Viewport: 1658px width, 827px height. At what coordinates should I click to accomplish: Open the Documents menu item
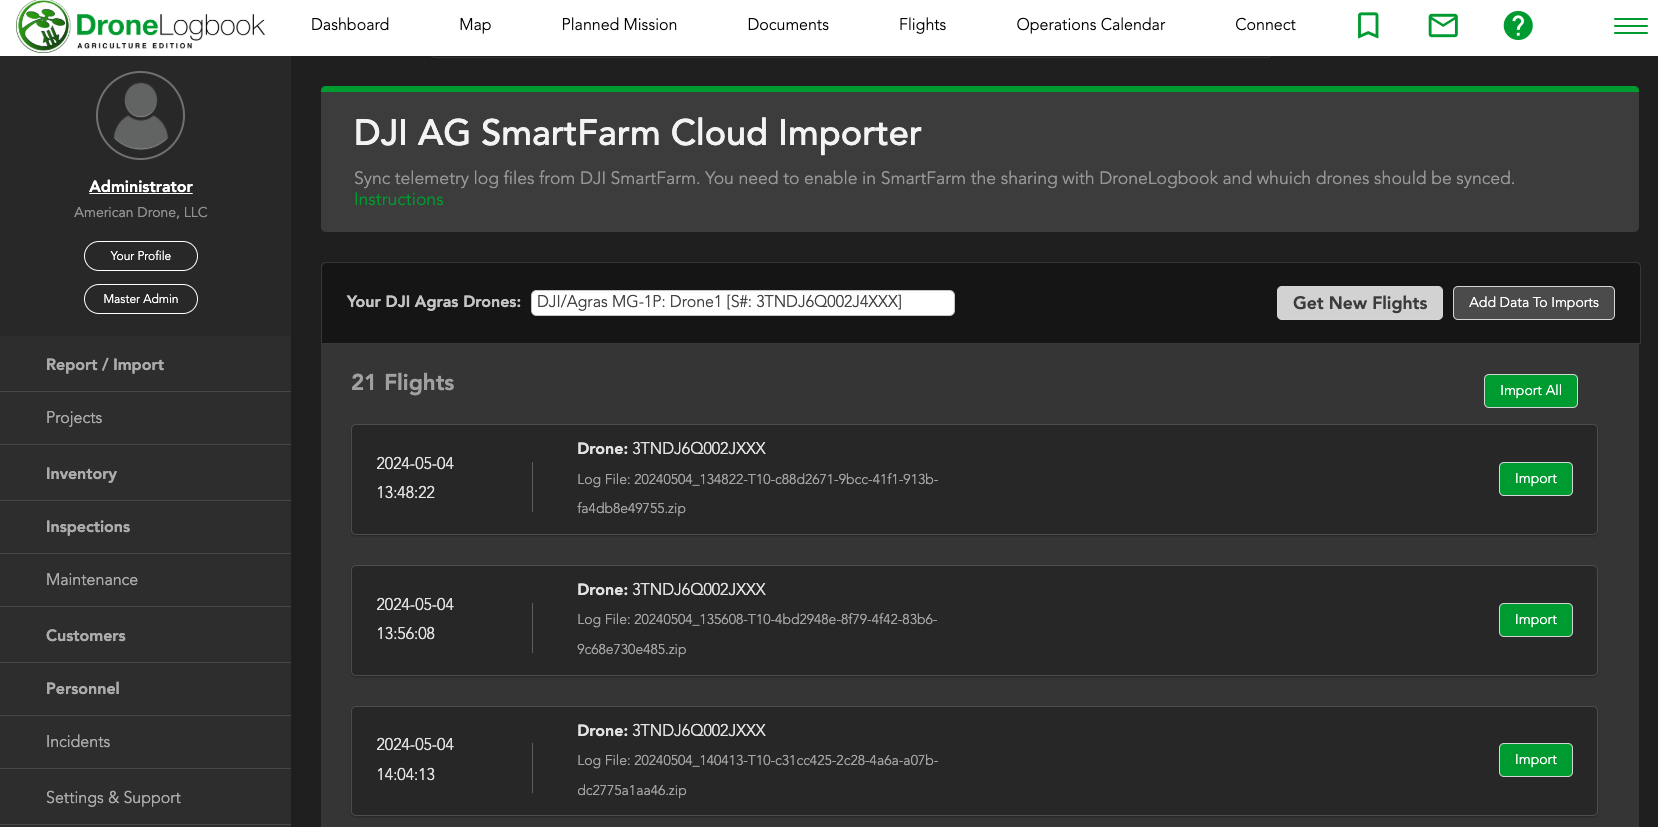click(x=788, y=25)
